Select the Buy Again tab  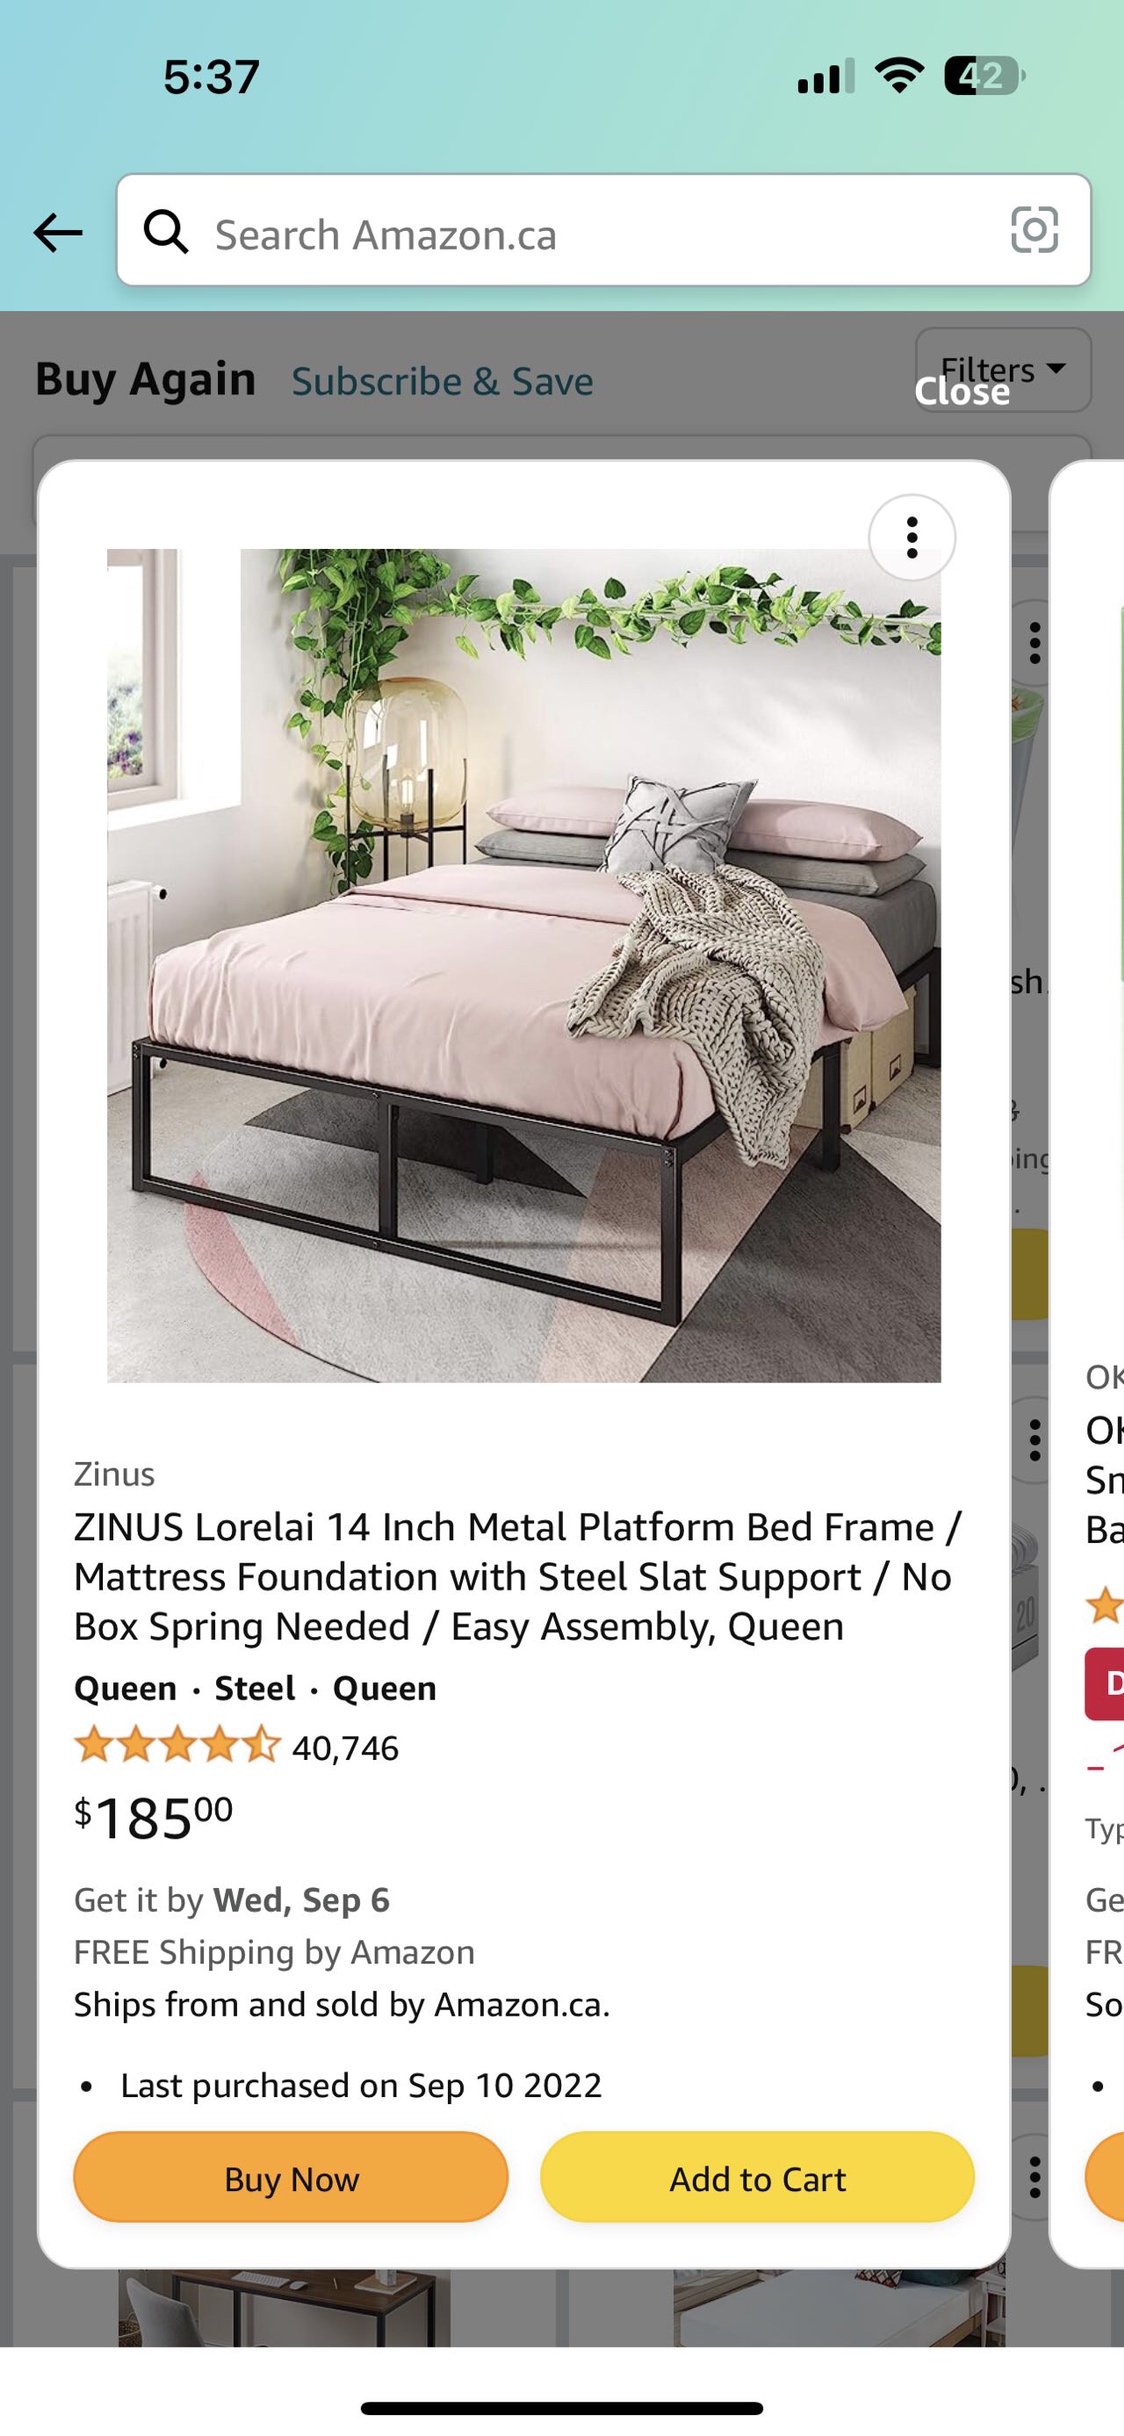(146, 380)
